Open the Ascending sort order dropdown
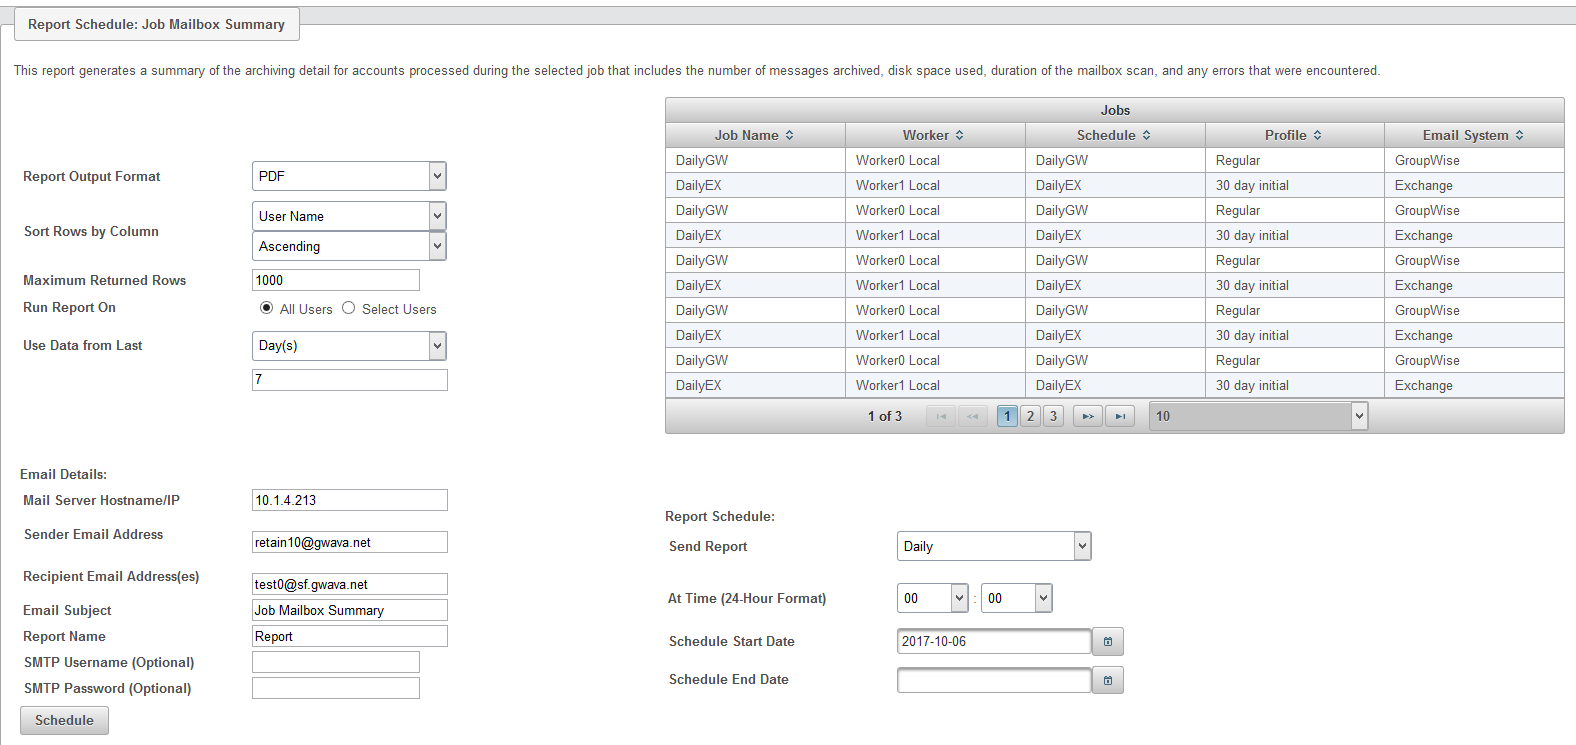1576x745 pixels. [x=437, y=246]
